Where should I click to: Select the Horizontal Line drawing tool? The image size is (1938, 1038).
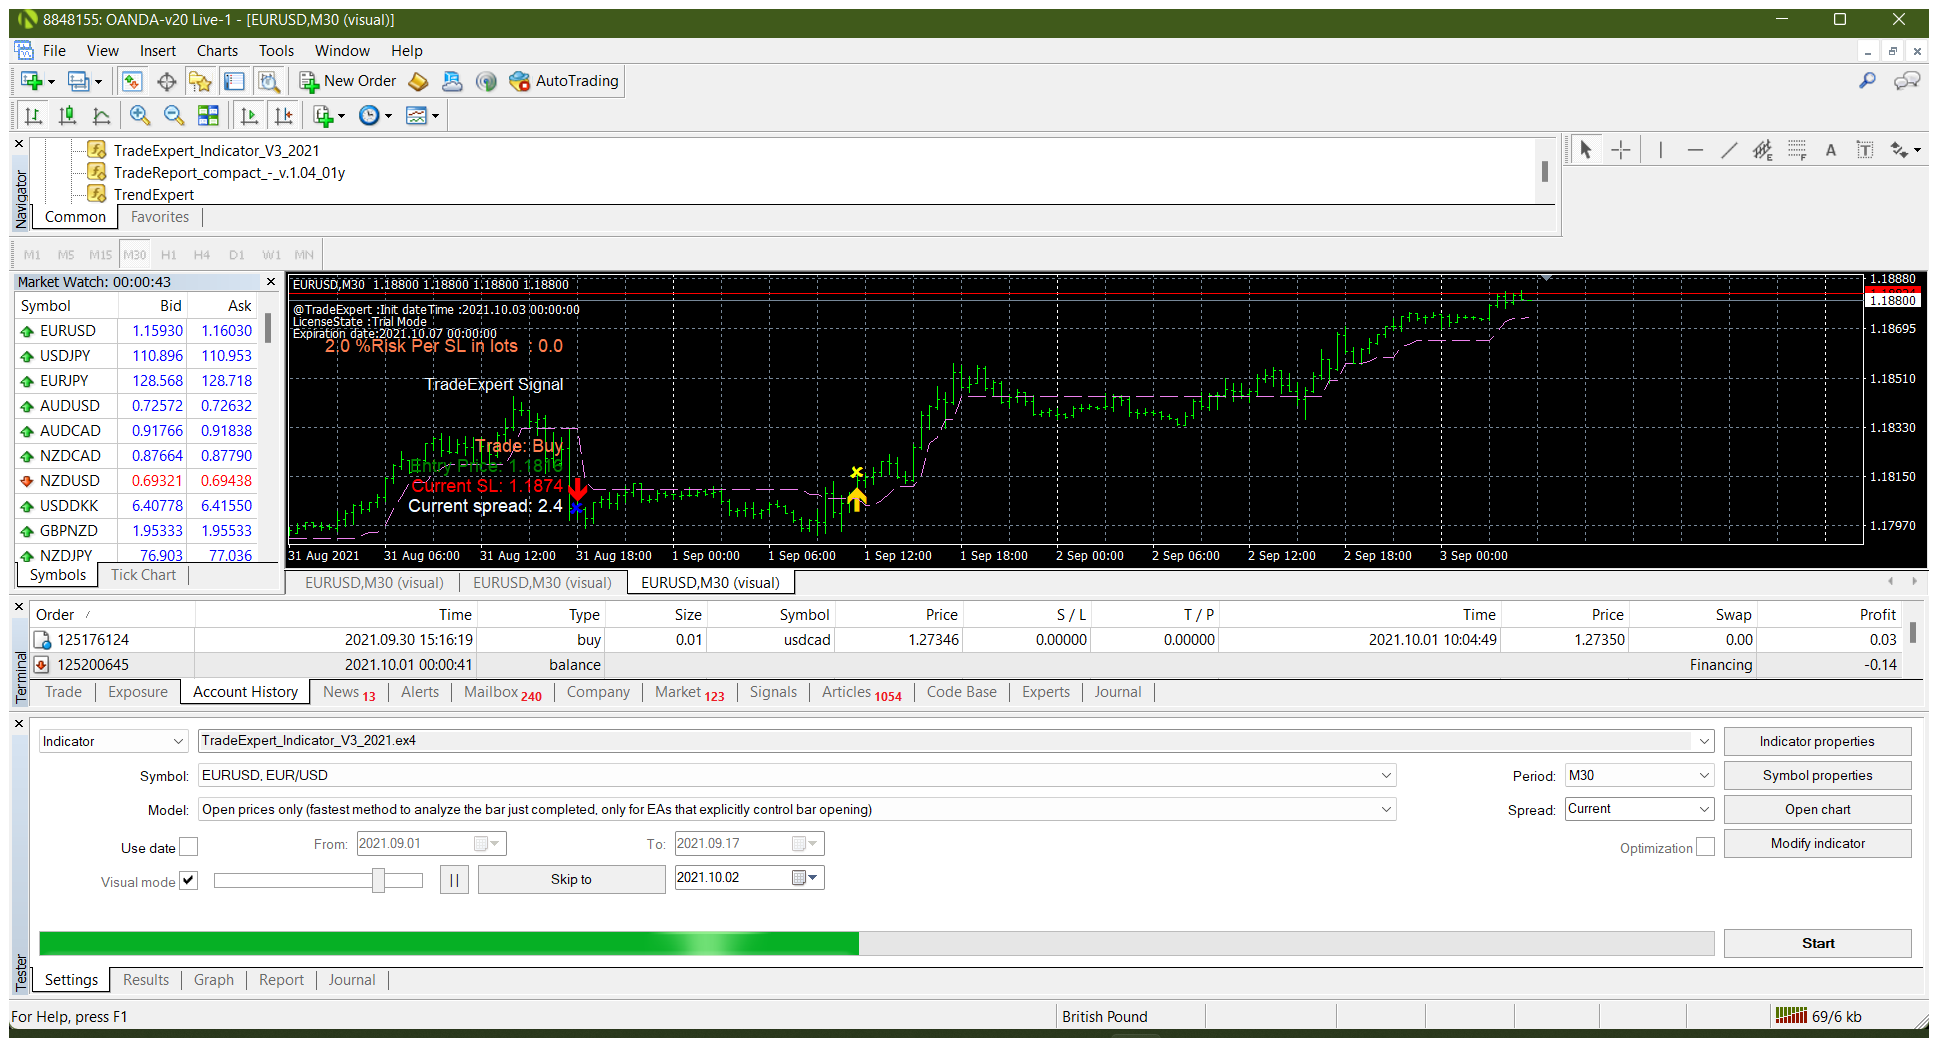(x=1695, y=149)
